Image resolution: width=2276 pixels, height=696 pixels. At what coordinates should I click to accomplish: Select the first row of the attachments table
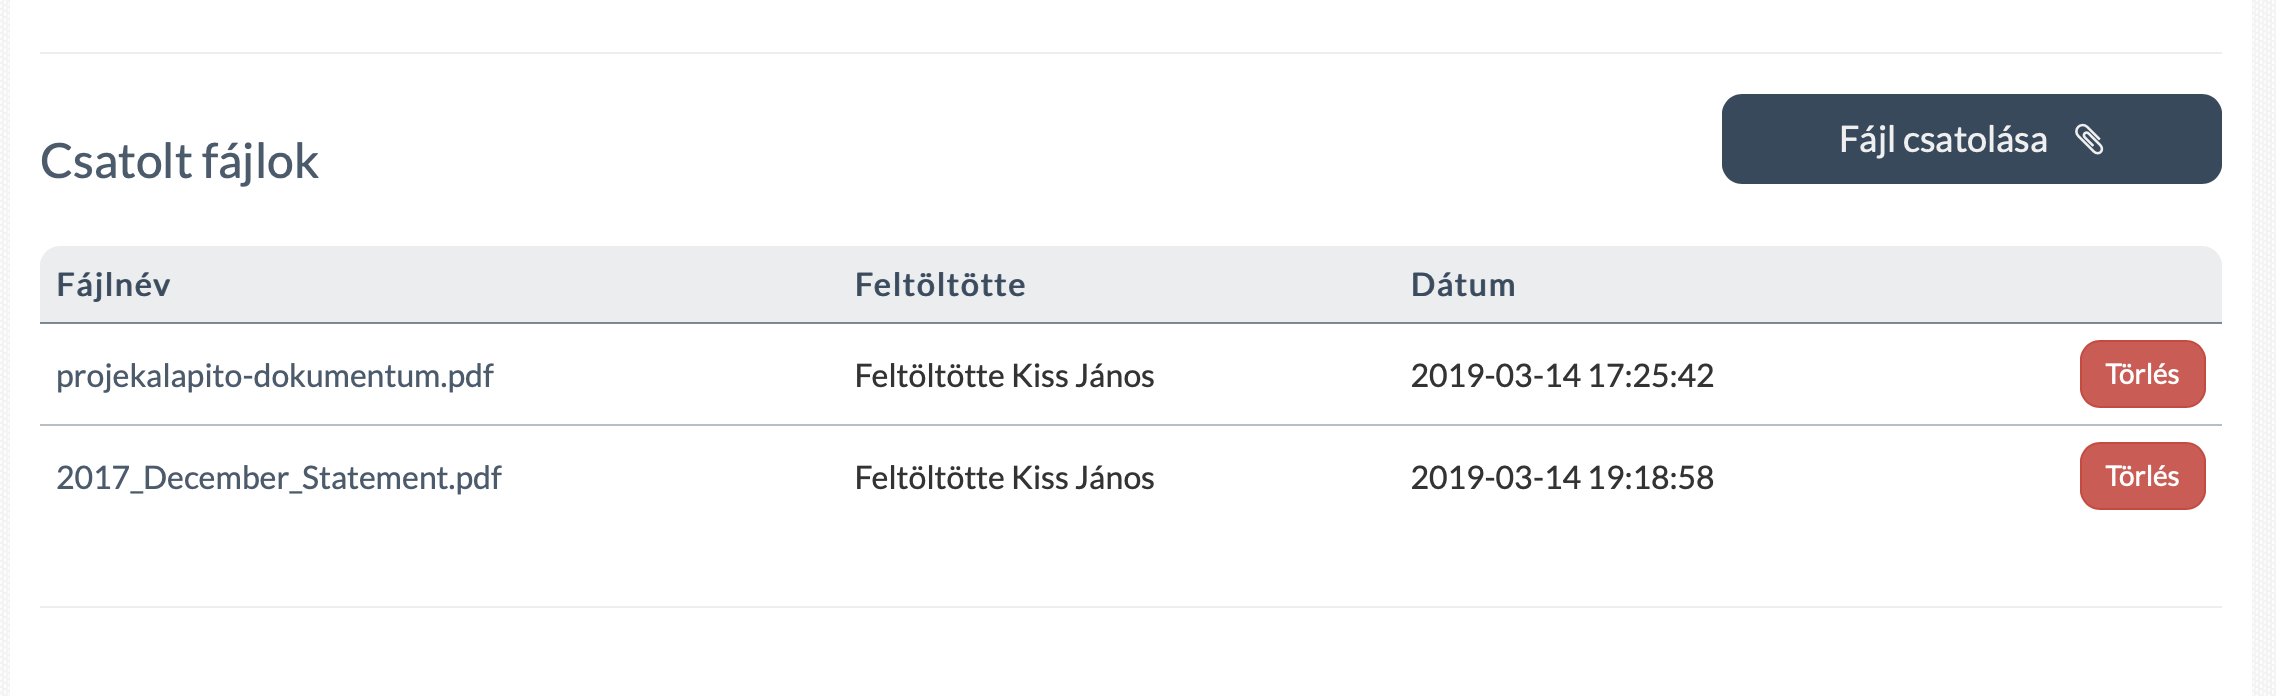pyautogui.click(x=700, y=376)
